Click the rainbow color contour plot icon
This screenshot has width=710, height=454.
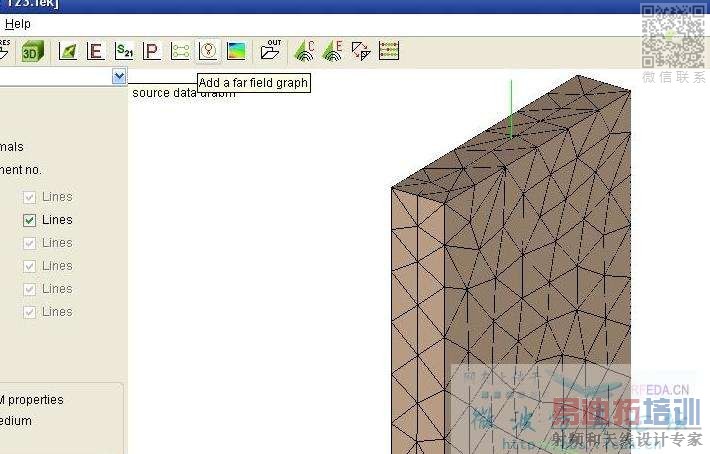[x=236, y=51]
